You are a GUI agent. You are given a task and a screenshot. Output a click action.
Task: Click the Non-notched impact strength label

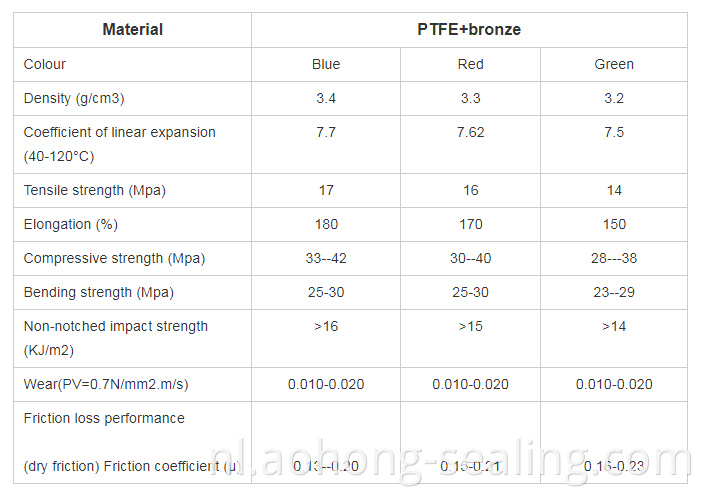[x=116, y=326]
